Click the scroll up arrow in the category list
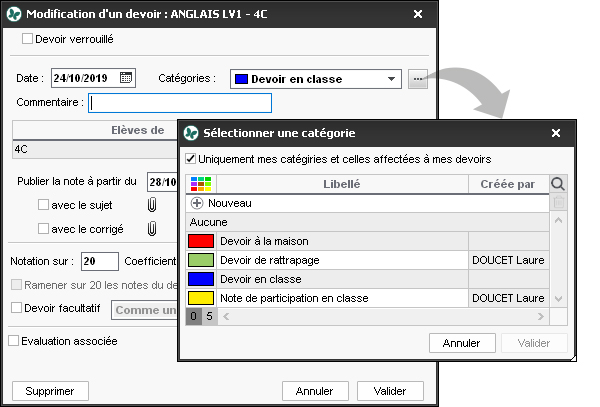 pos(558,220)
